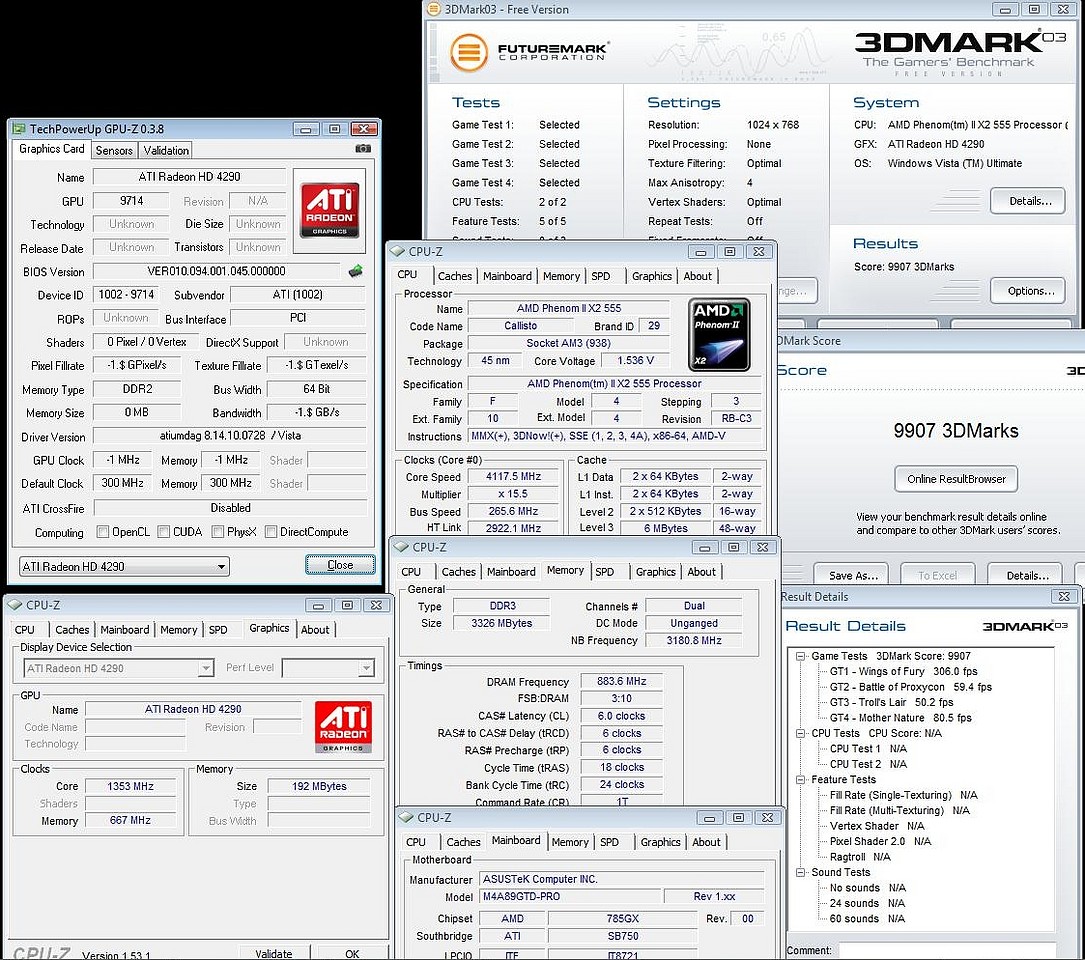The height and width of the screenshot is (960, 1085).
Task: Click the Futuremark orange logo
Action: tap(468, 53)
